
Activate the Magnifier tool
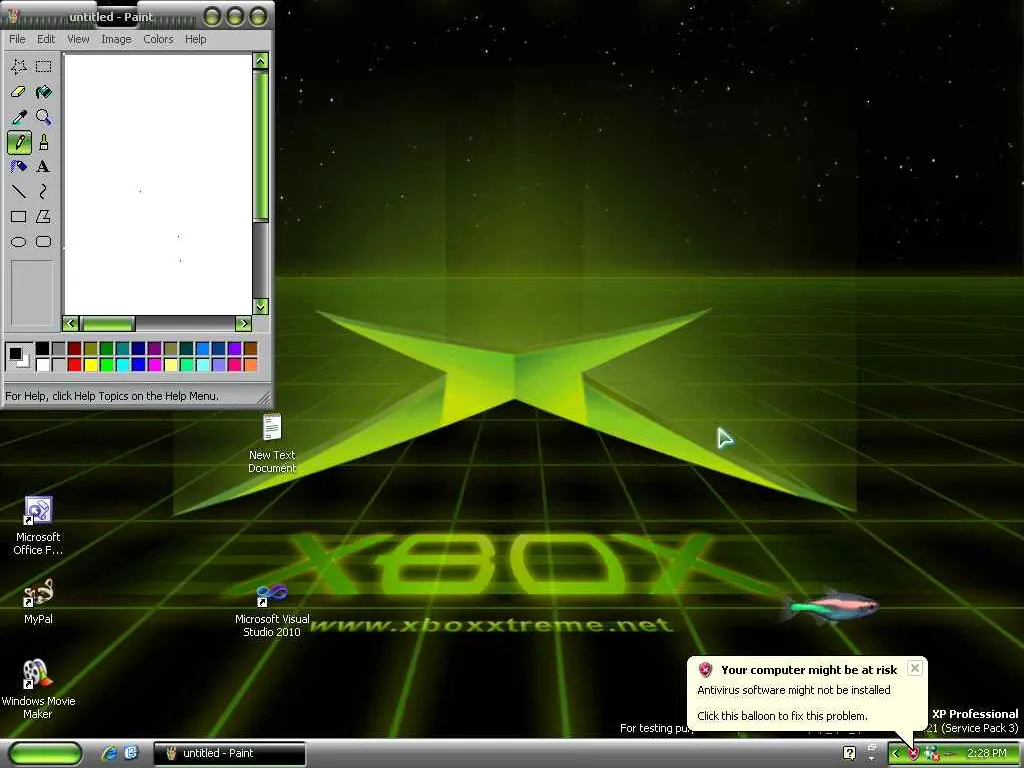44,117
